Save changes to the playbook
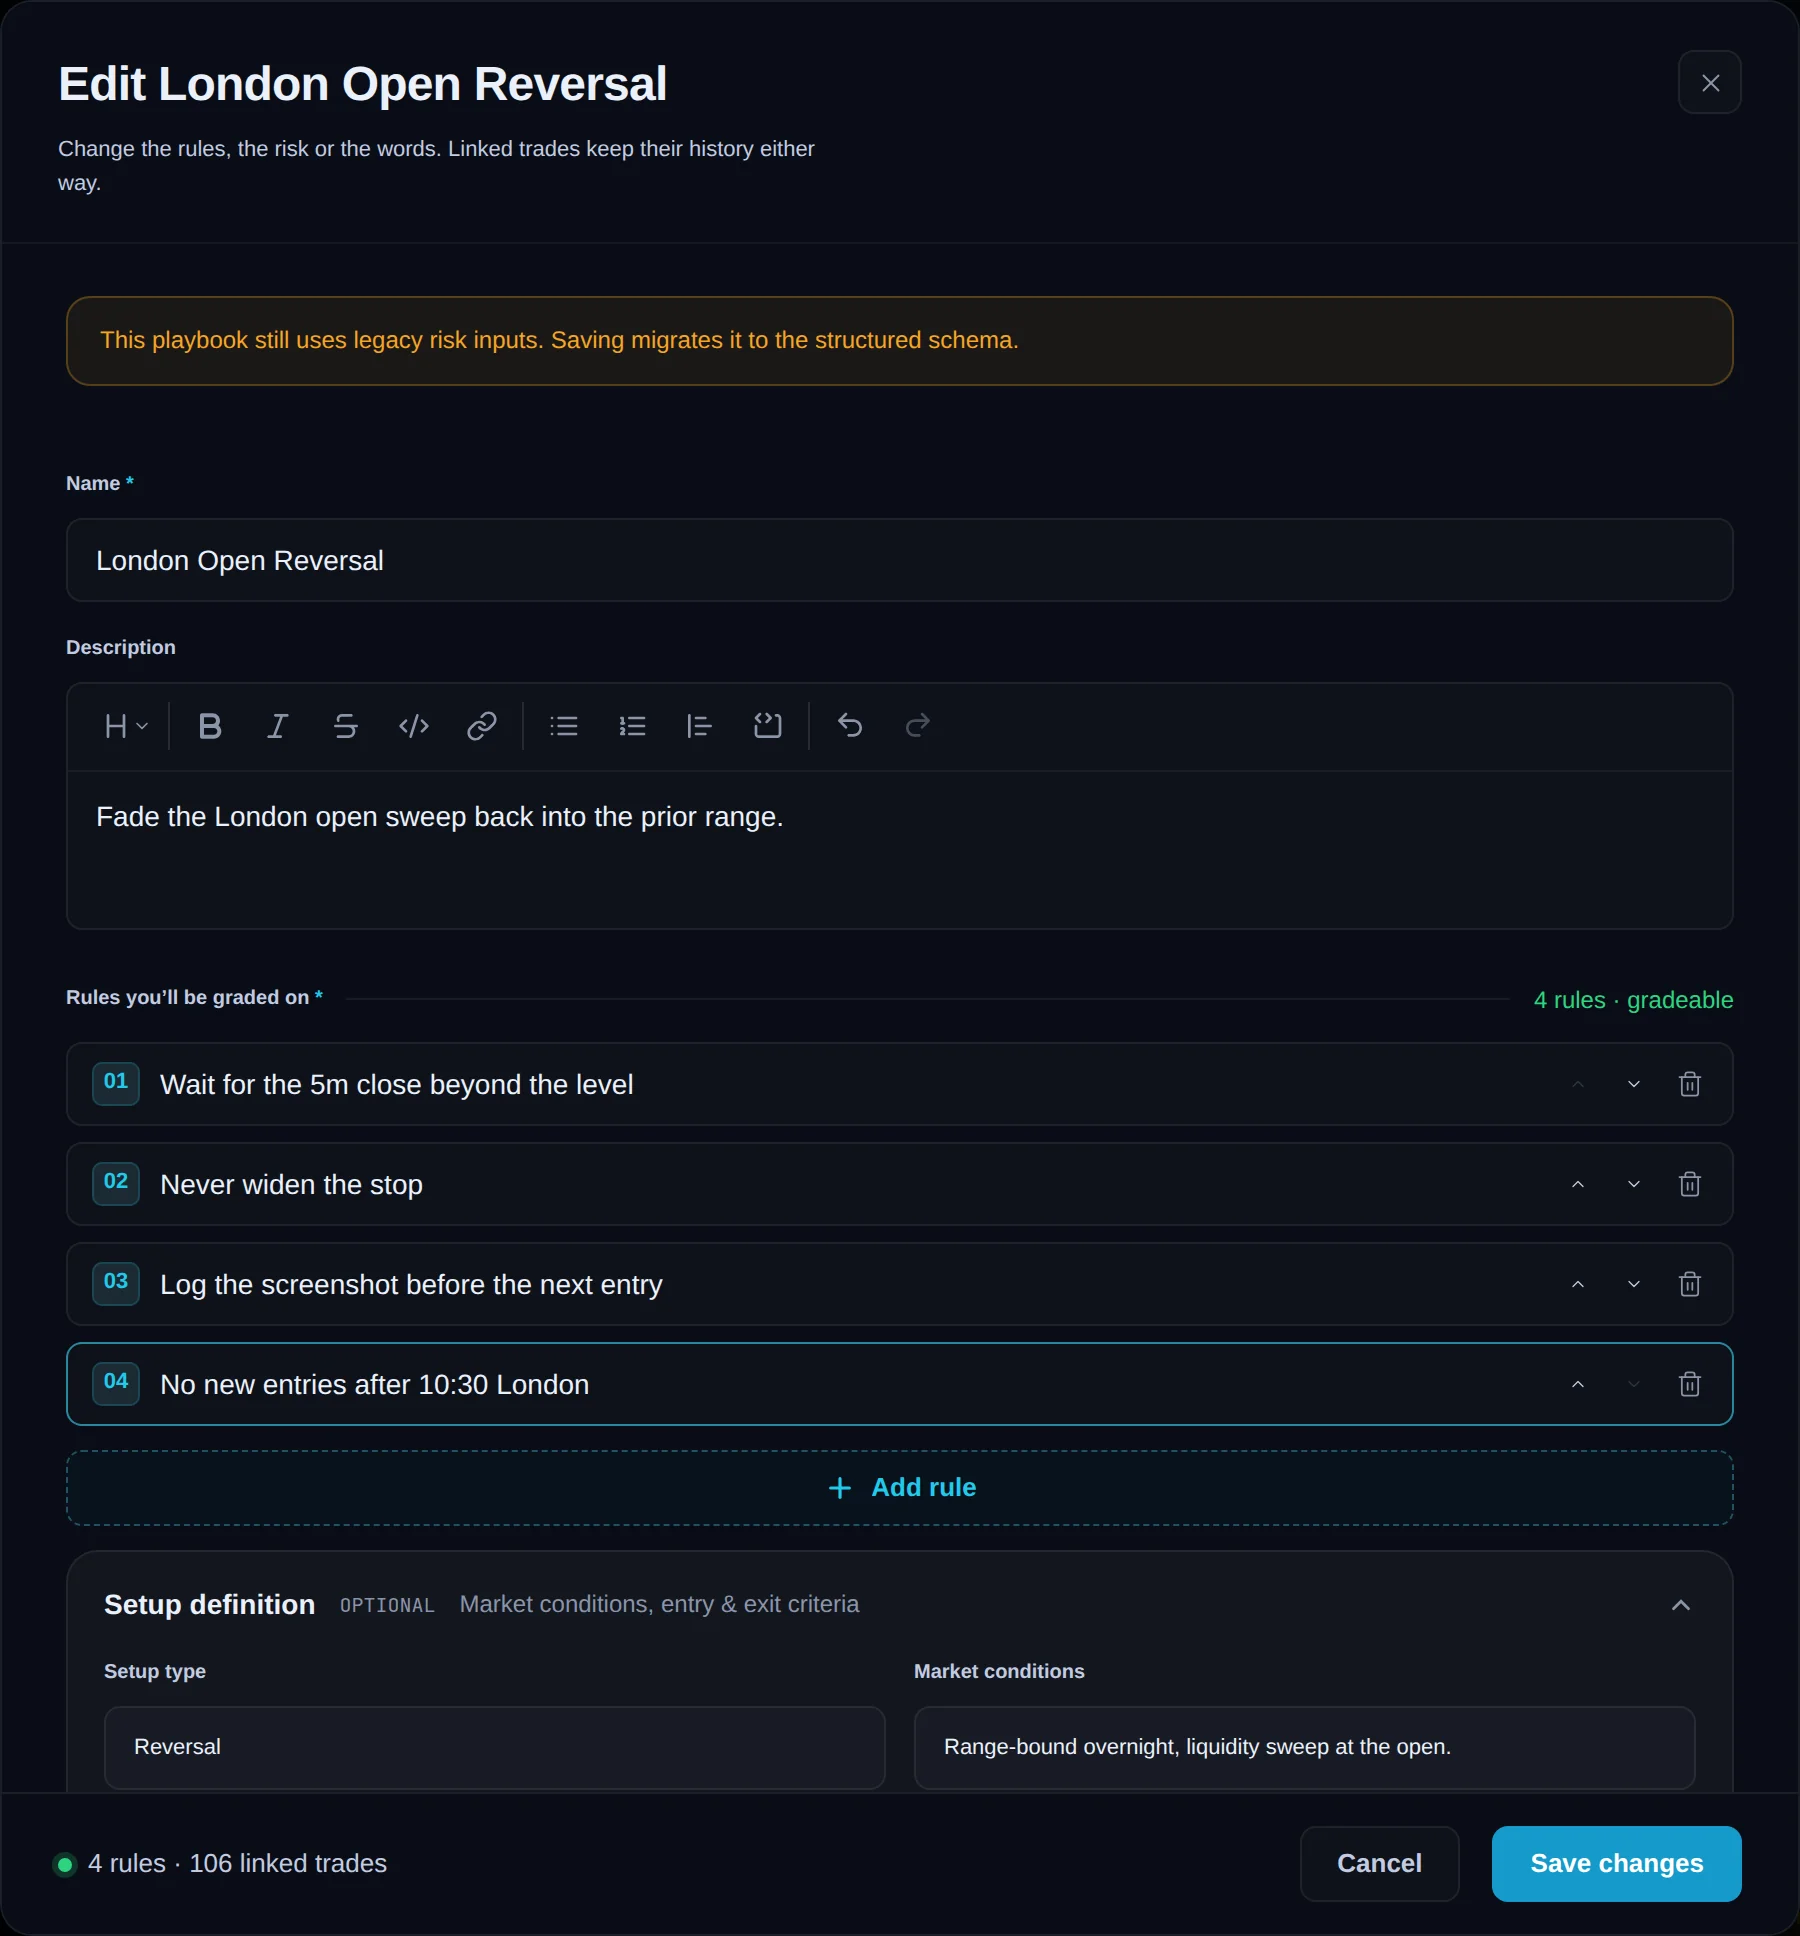 click(x=1617, y=1864)
